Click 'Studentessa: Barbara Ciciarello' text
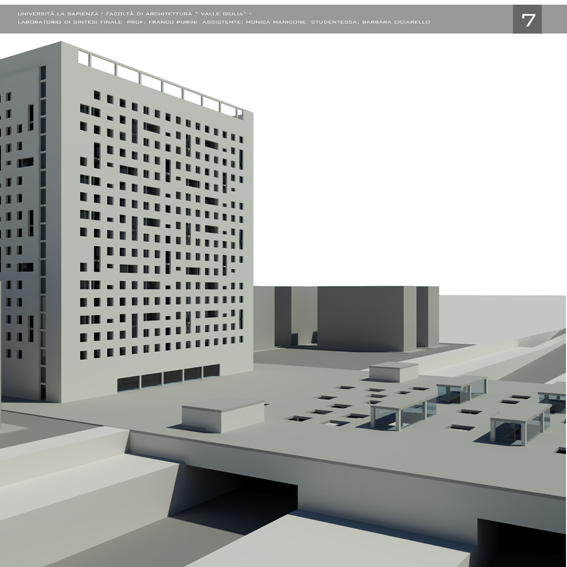 (370, 22)
